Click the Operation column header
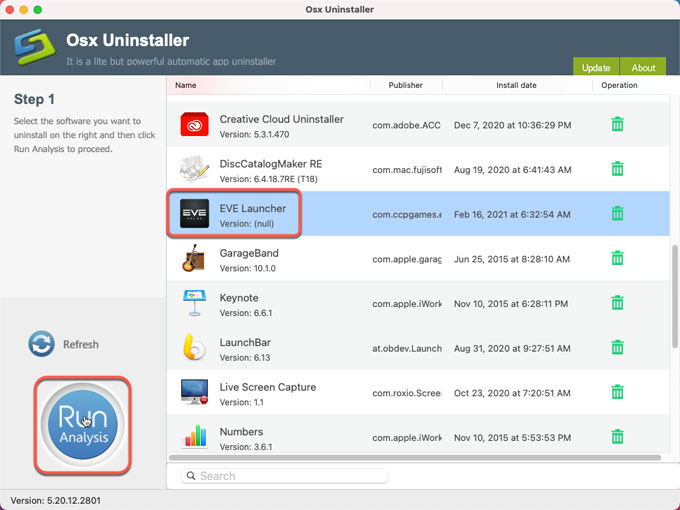 pyautogui.click(x=619, y=85)
